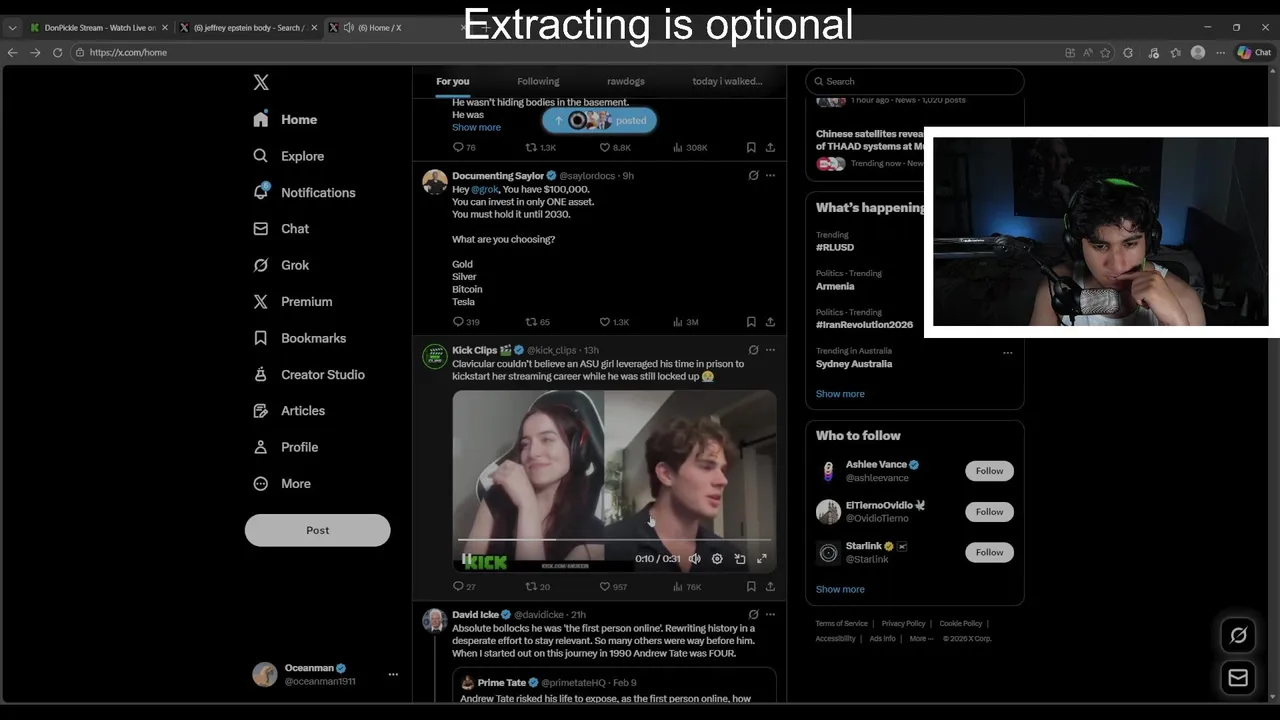Show more under Who to follow

pos(840,589)
